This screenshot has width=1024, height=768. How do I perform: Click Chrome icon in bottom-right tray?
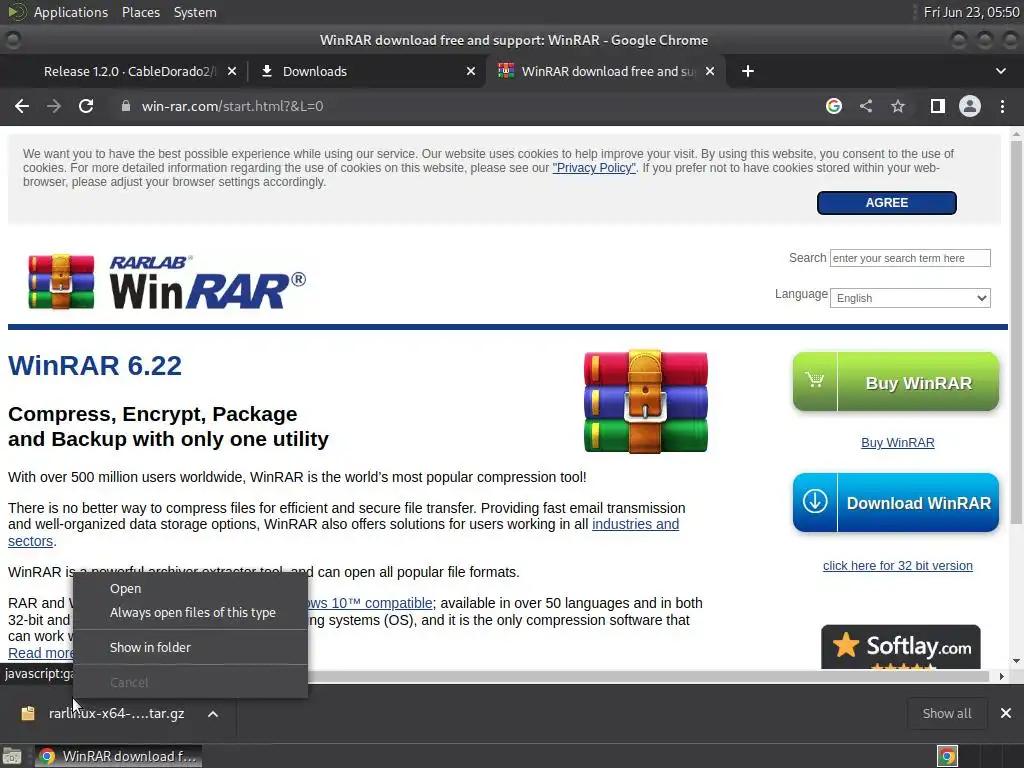coord(947,757)
